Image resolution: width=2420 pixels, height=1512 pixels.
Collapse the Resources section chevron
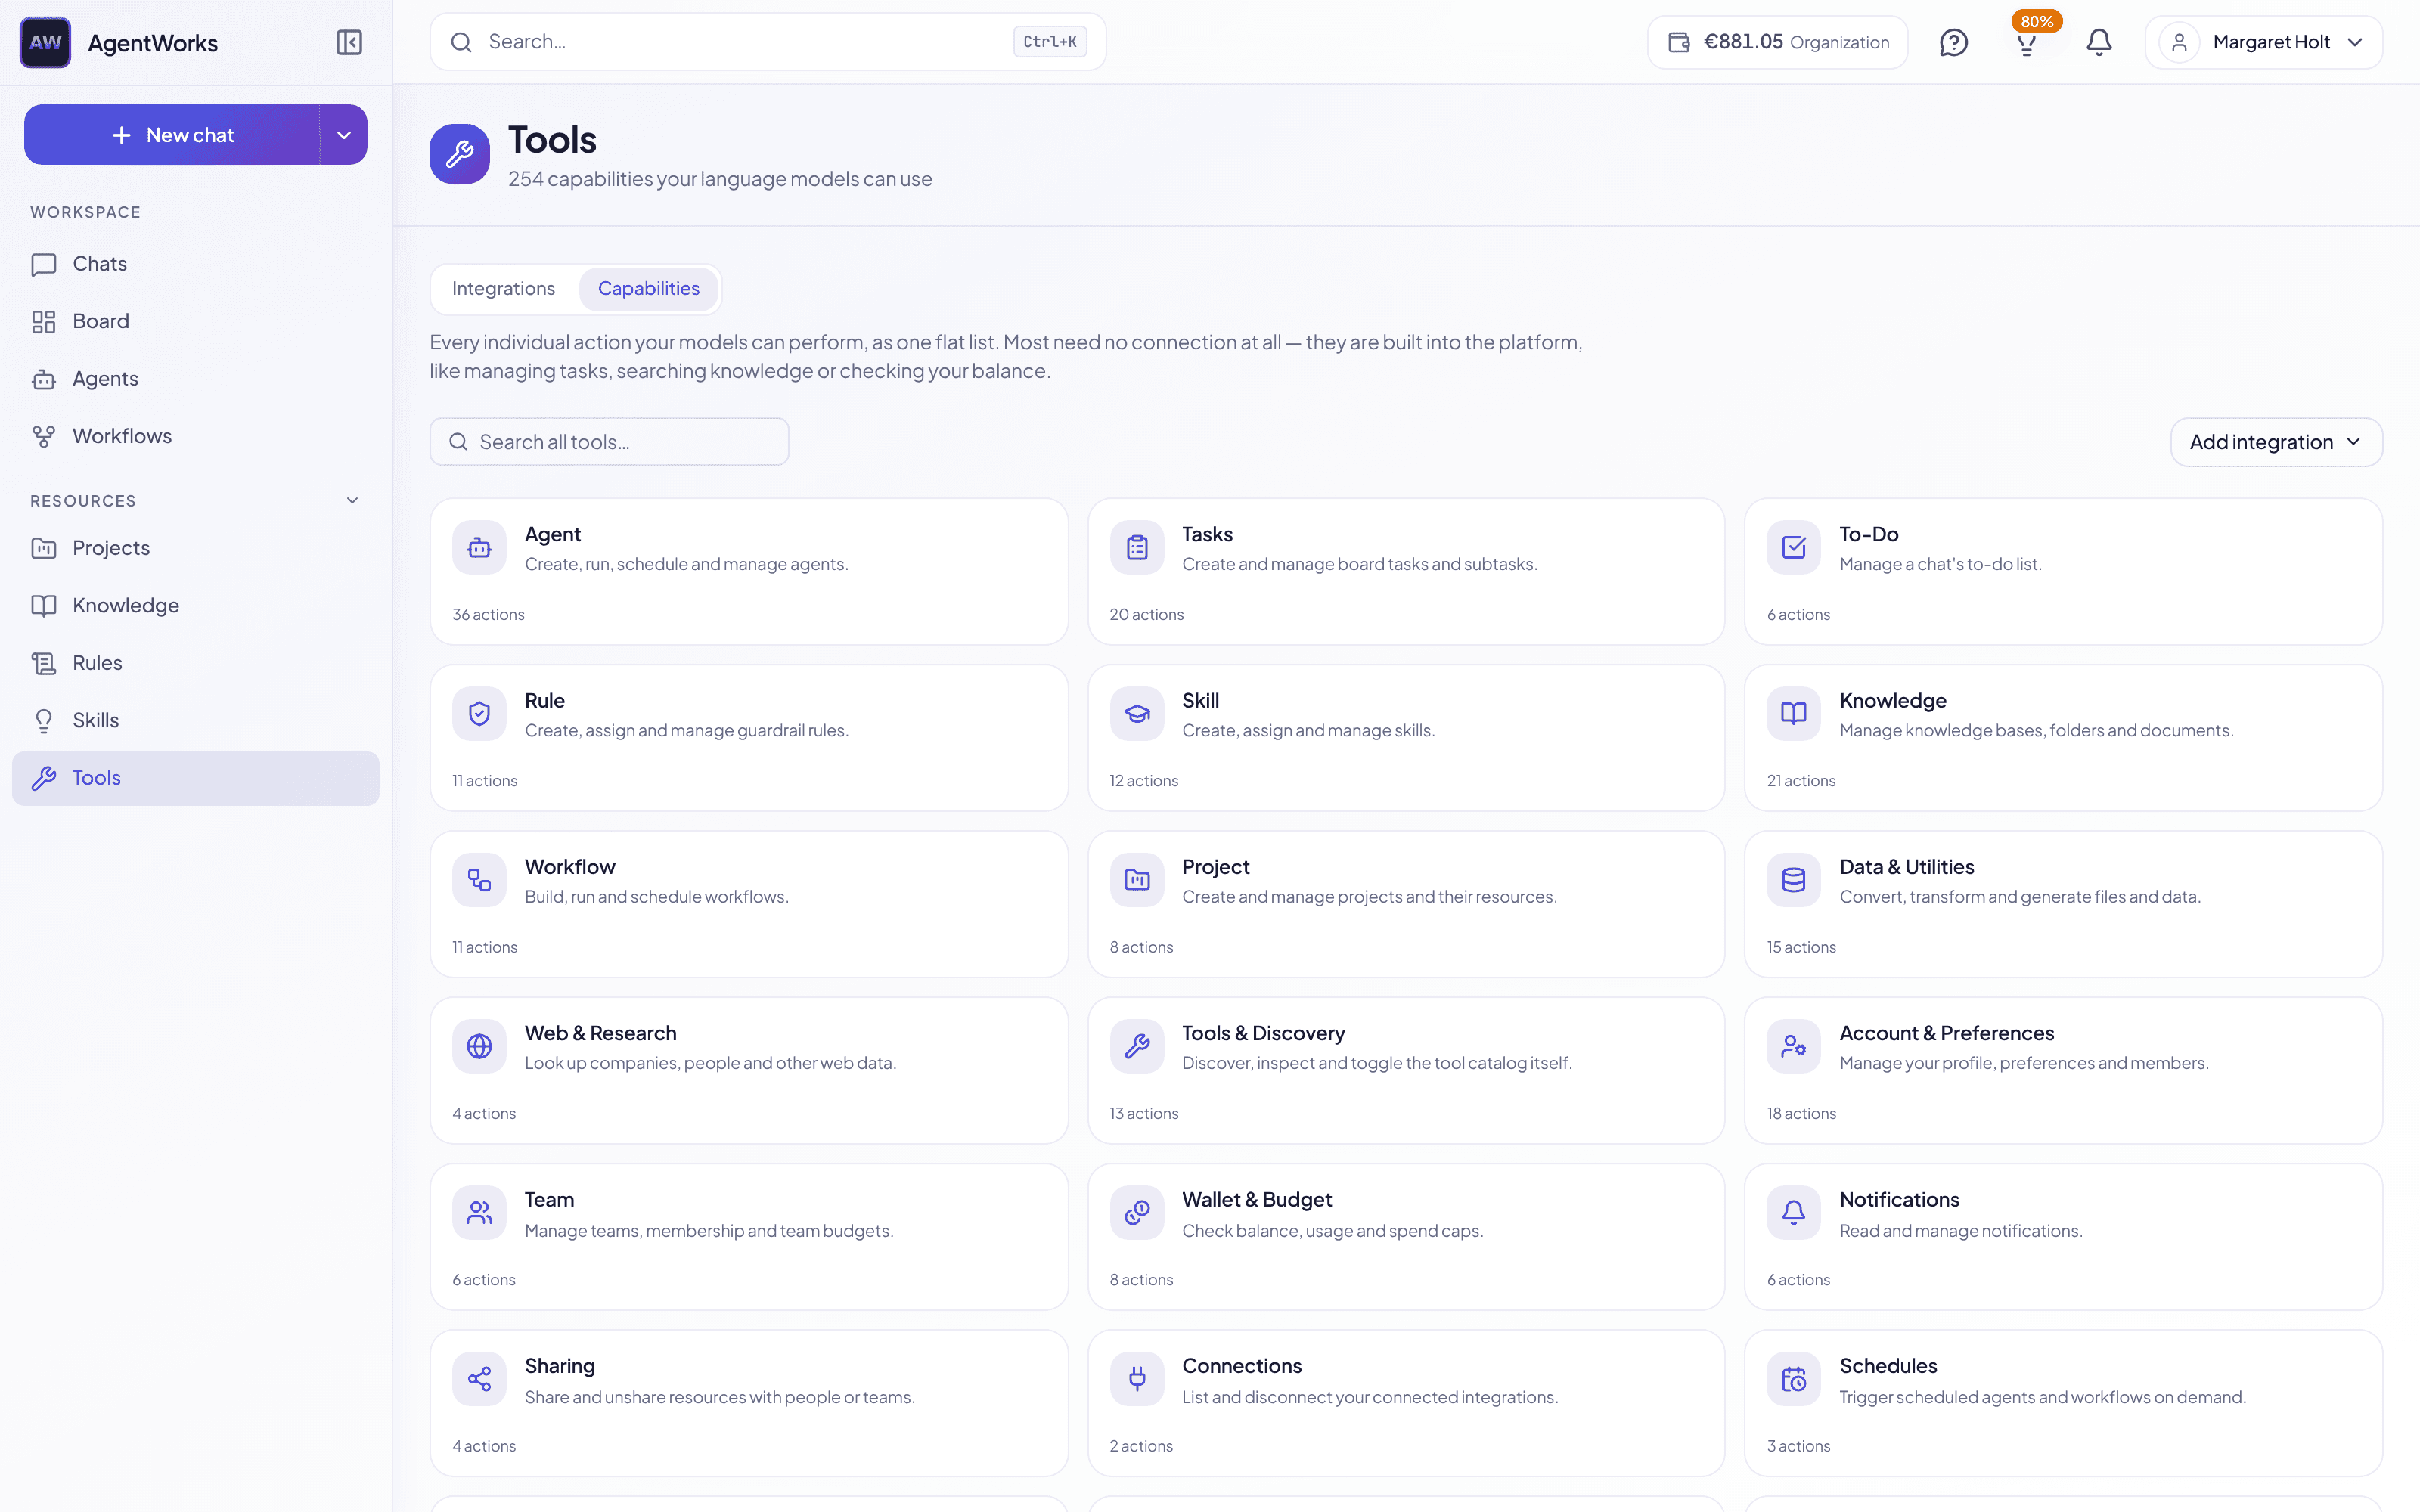pyautogui.click(x=352, y=500)
